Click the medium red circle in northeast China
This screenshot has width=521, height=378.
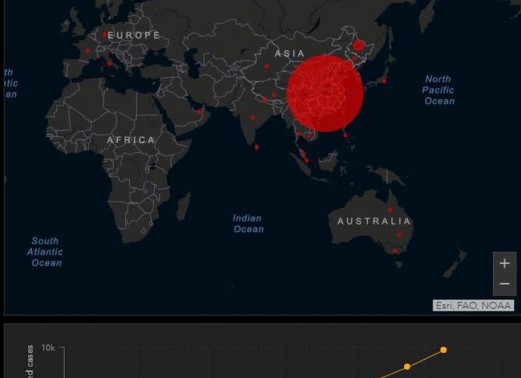pyautogui.click(x=358, y=46)
